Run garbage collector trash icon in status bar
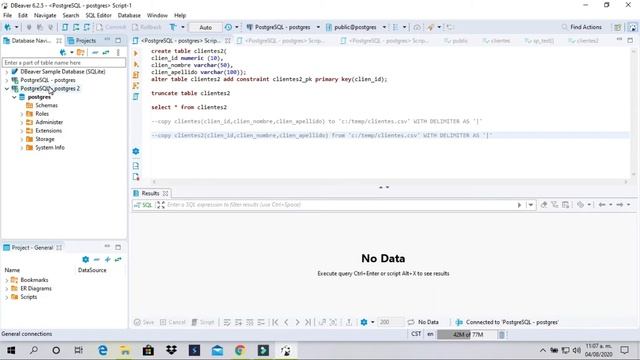This screenshot has height=360, width=640. pos(501,335)
